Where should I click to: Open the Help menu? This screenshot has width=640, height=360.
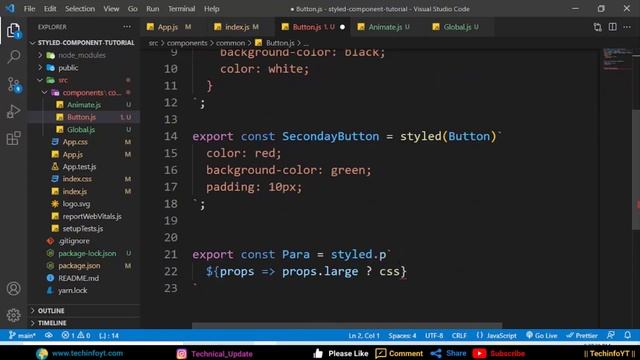click(211, 9)
